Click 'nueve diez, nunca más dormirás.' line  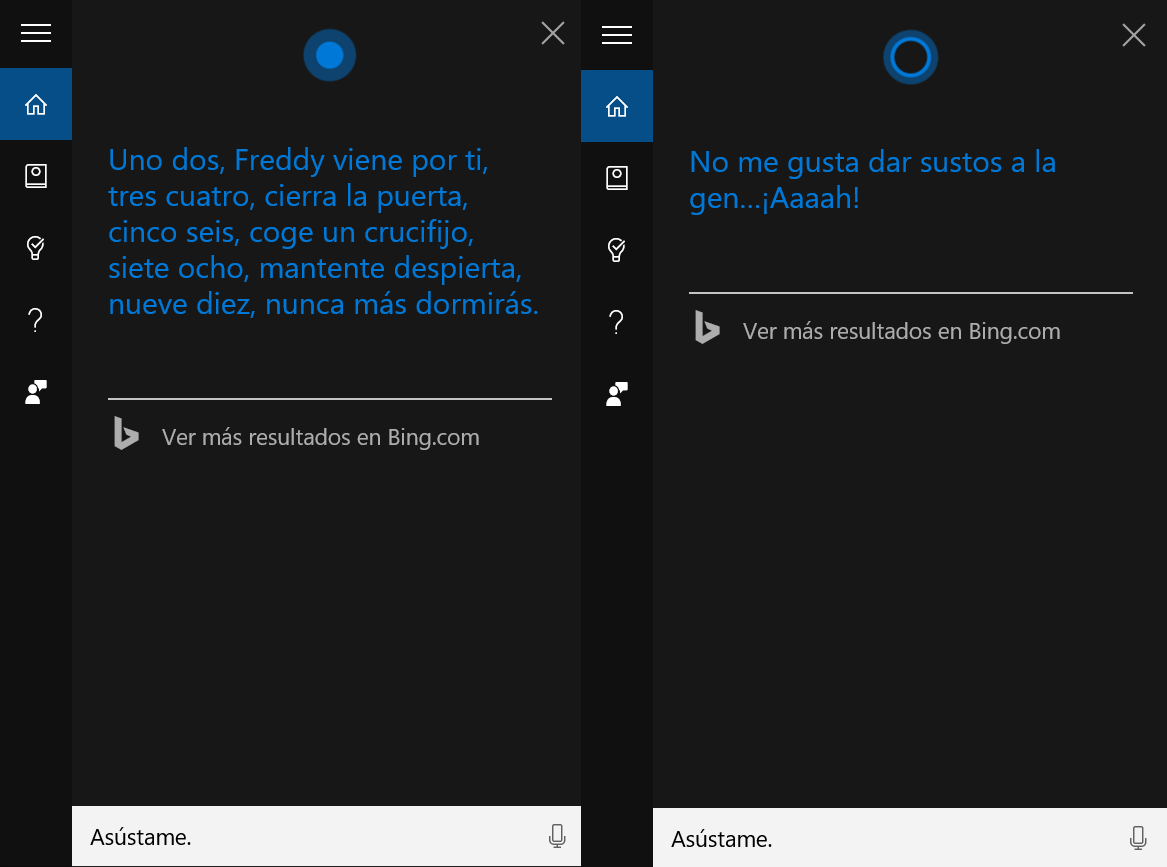[323, 304]
